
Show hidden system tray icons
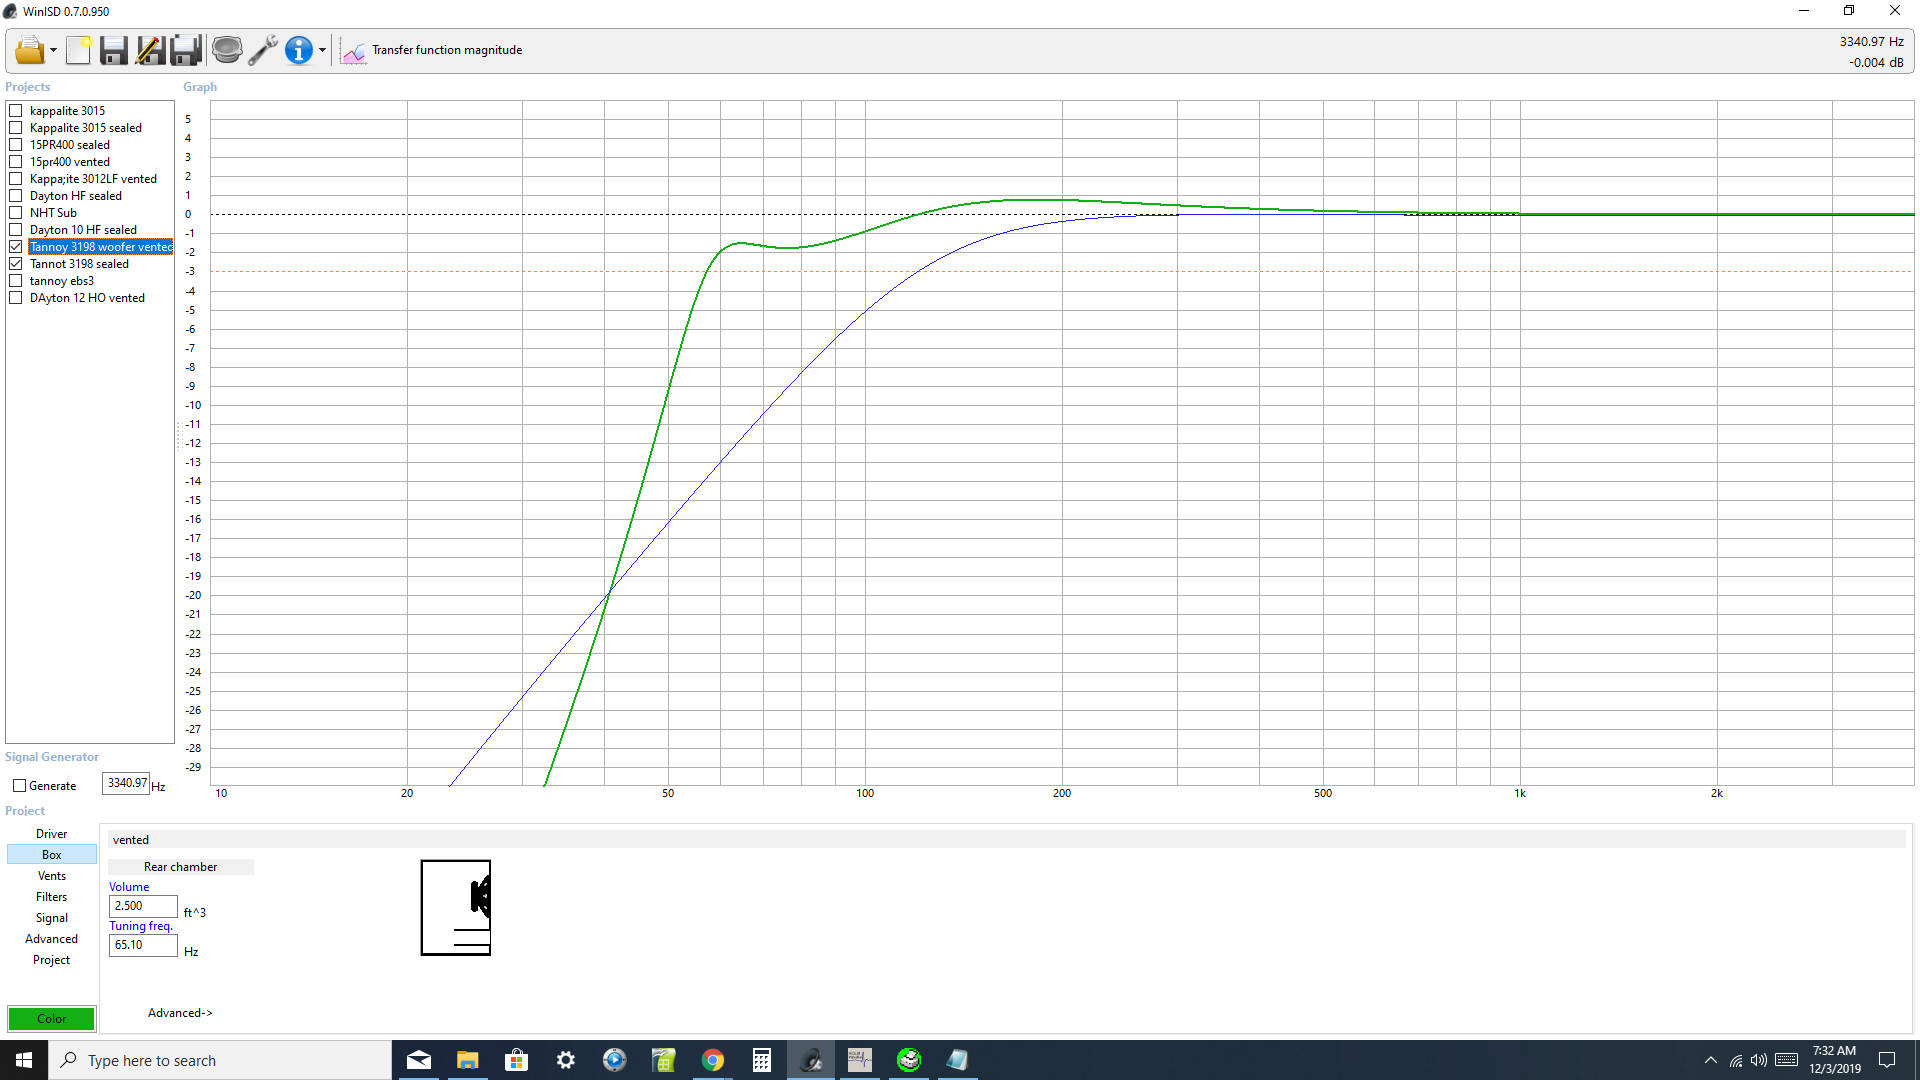(x=1711, y=1060)
